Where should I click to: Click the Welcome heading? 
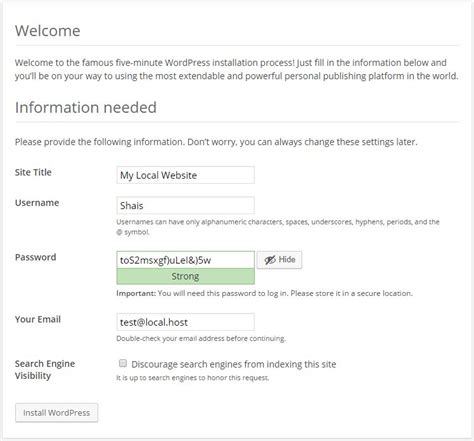coord(48,31)
